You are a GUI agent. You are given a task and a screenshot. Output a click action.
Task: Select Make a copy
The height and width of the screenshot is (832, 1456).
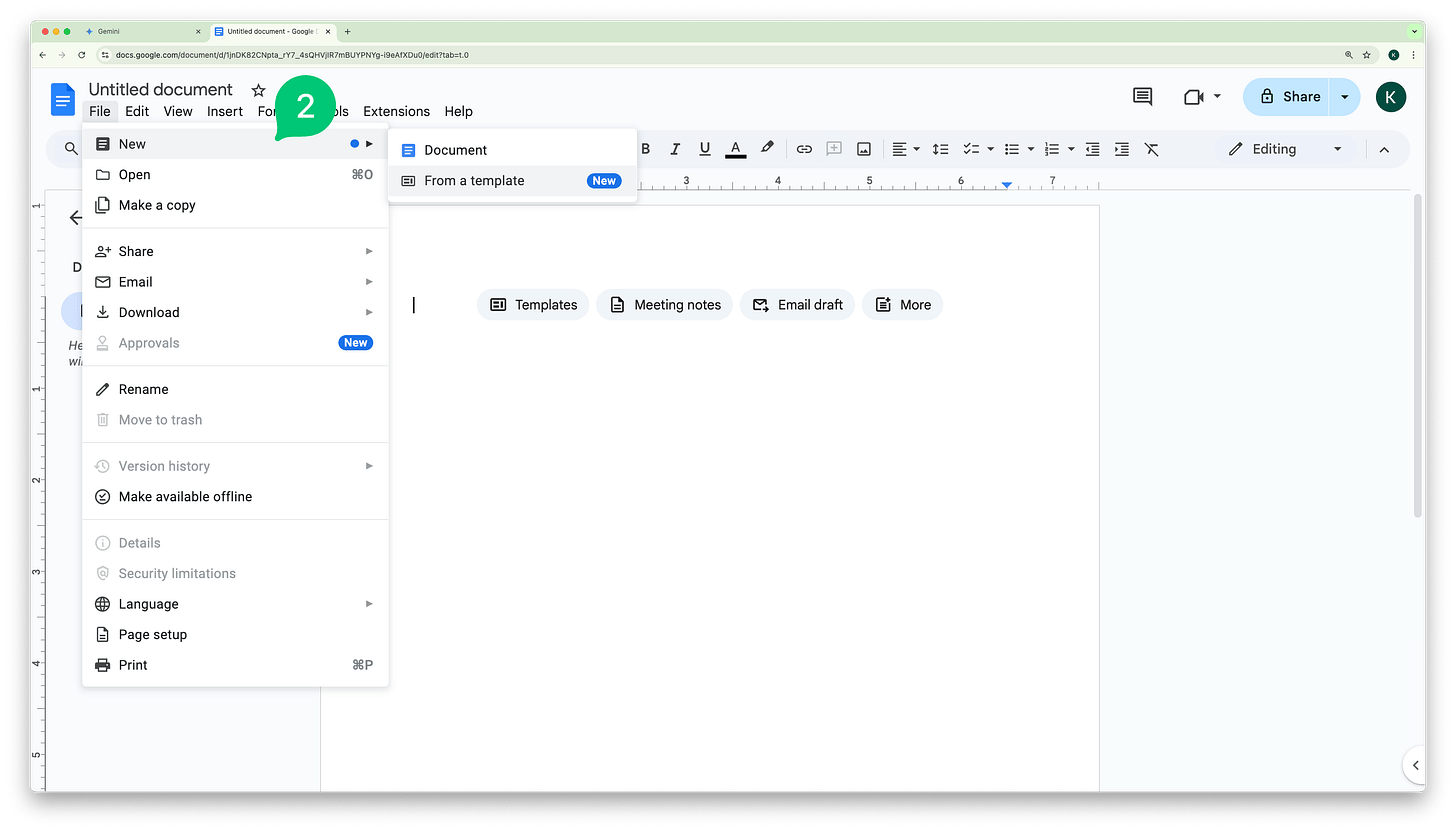point(235,205)
